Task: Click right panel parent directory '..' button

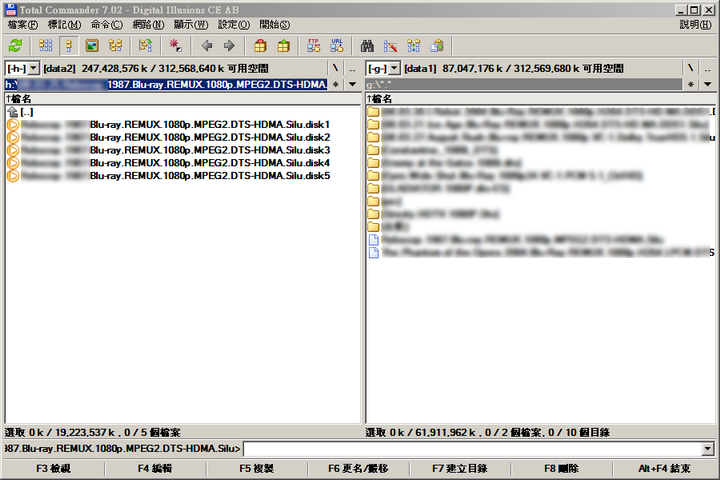Action: 708,68
